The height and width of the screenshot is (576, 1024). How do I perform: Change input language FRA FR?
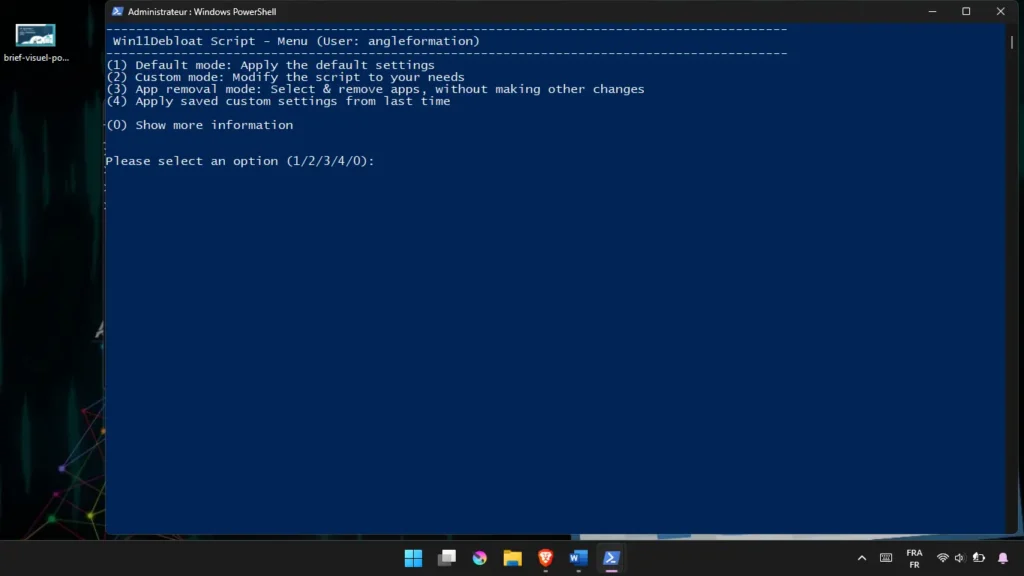(914, 558)
